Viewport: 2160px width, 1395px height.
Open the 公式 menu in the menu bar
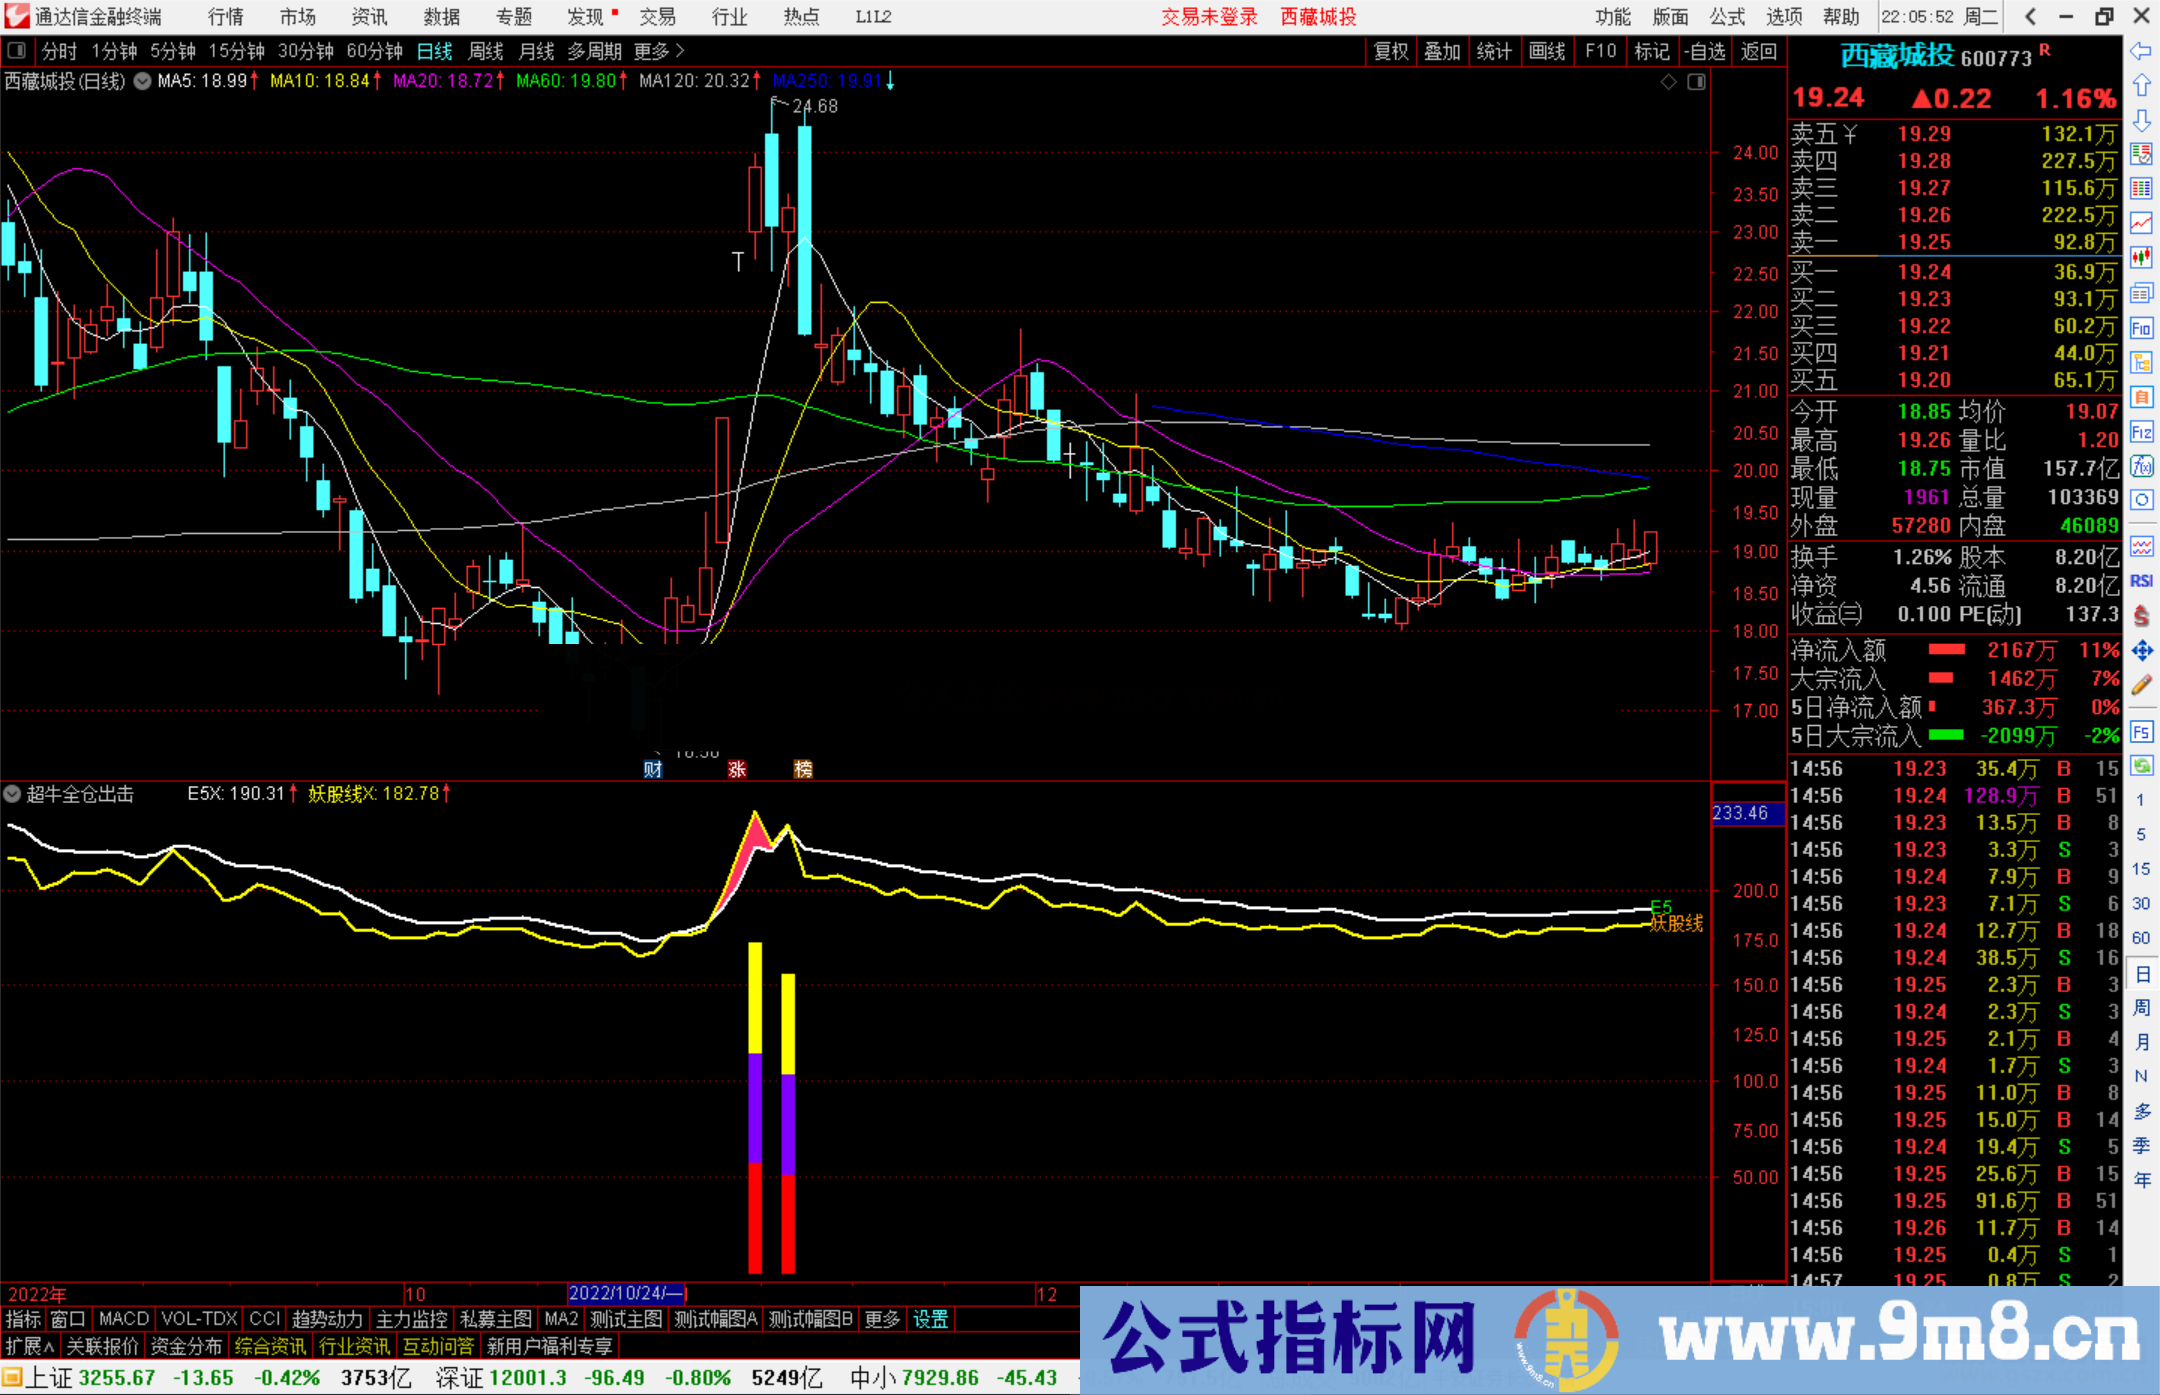click(x=1727, y=16)
